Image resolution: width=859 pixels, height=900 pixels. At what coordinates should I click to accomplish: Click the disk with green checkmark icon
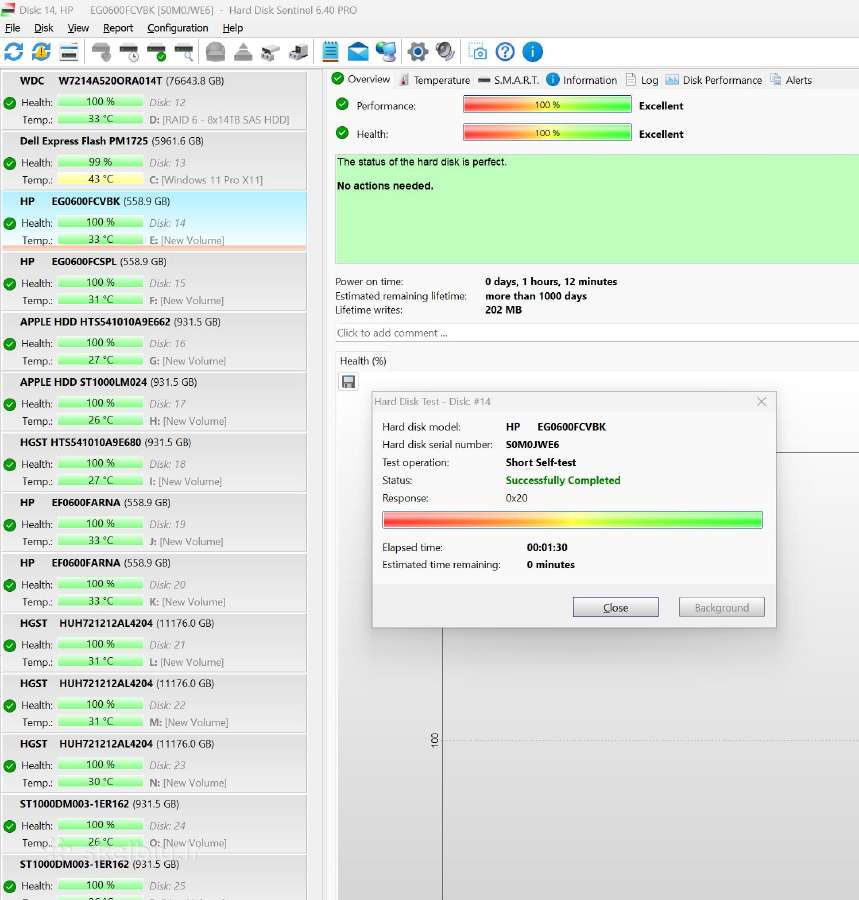point(157,52)
